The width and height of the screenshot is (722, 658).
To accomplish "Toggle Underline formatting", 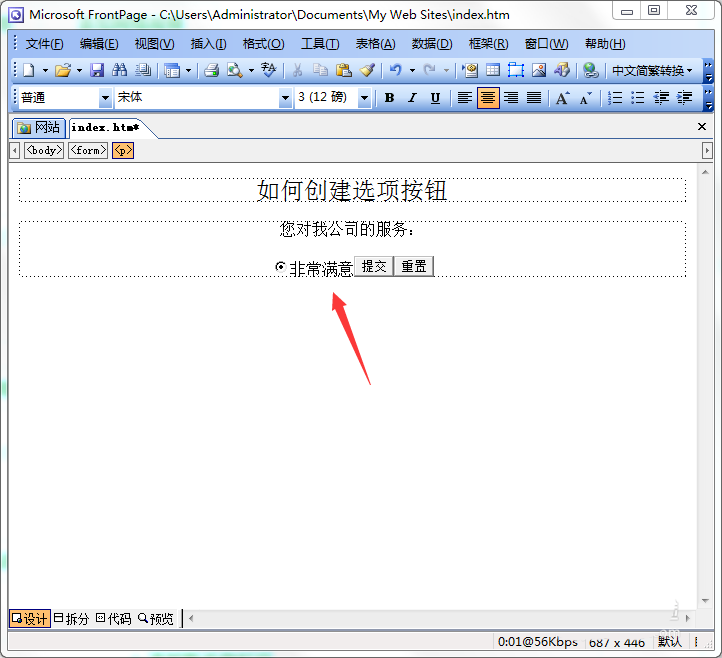I will pos(435,98).
